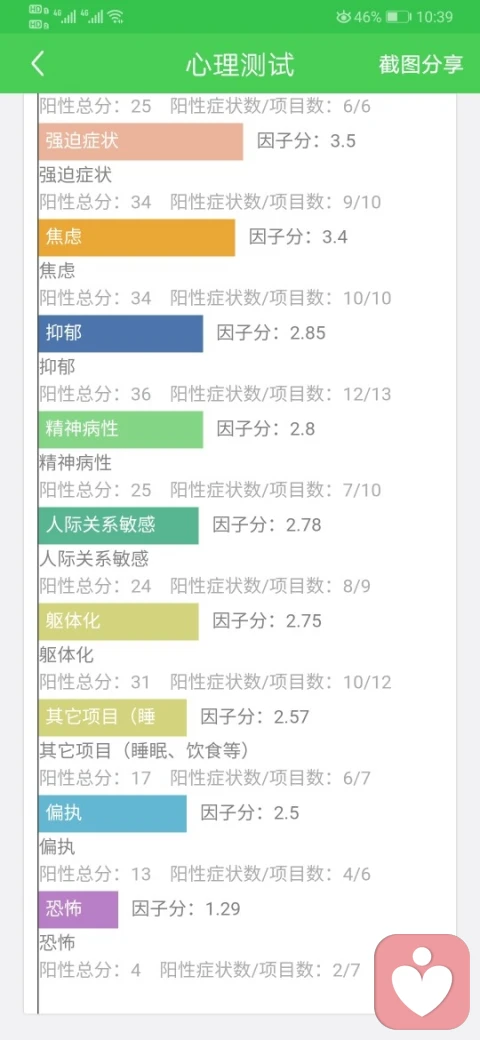This screenshot has width=480, height=1040.
Task: Tap the 因子分: 1.29 score text
Action: tap(186, 909)
